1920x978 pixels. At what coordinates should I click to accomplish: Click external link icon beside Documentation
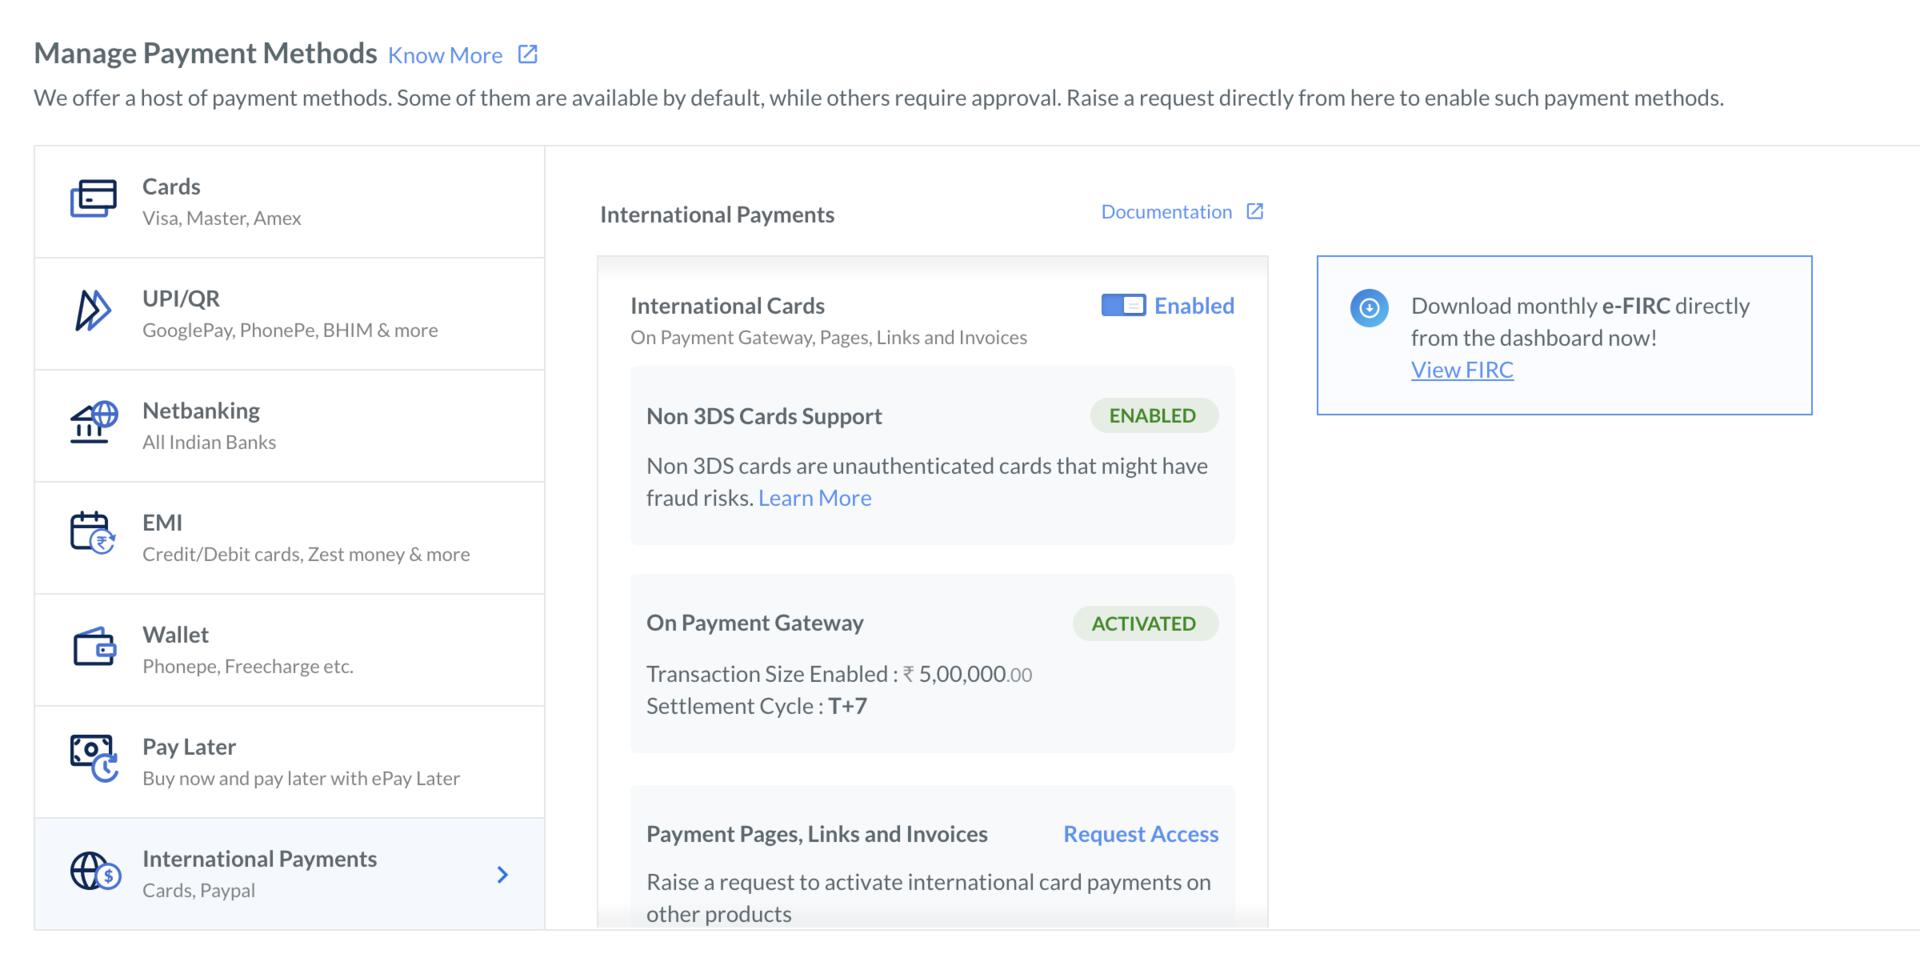point(1255,212)
